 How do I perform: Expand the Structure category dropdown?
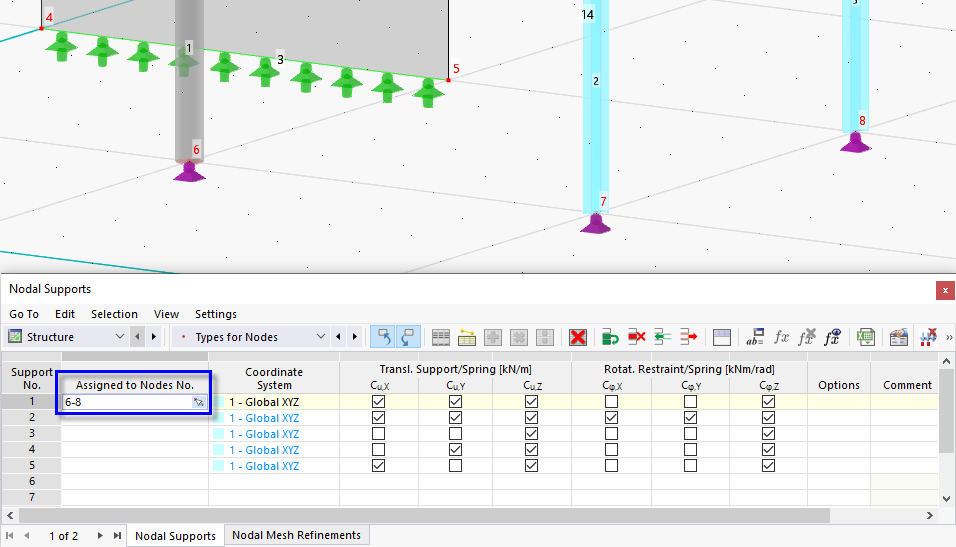click(120, 337)
